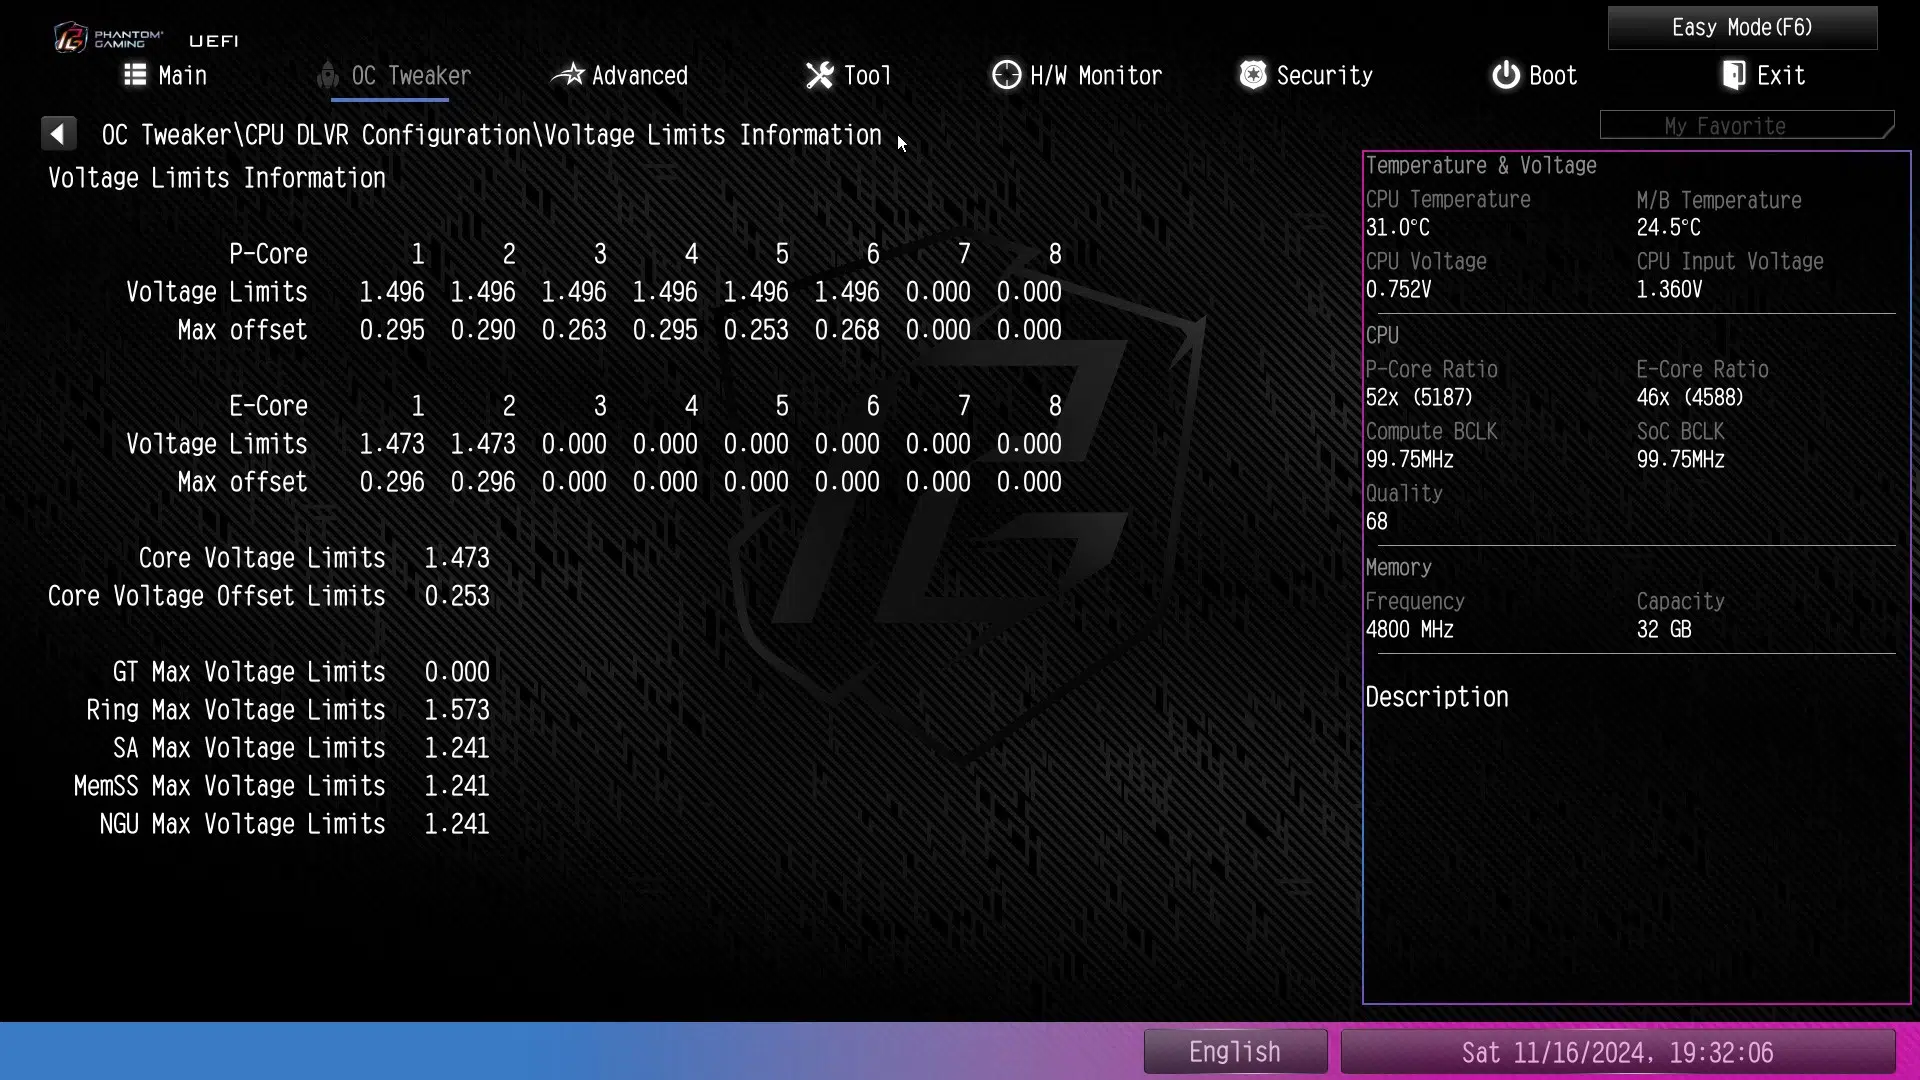Click the breadcrumb path Voltage Limits Information
The height and width of the screenshot is (1080, 1920).
(x=712, y=135)
